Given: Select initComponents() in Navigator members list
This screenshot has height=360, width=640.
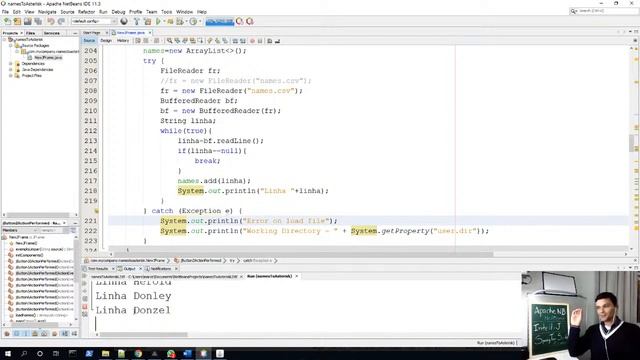Looking at the screenshot, I should click(x=29, y=255).
